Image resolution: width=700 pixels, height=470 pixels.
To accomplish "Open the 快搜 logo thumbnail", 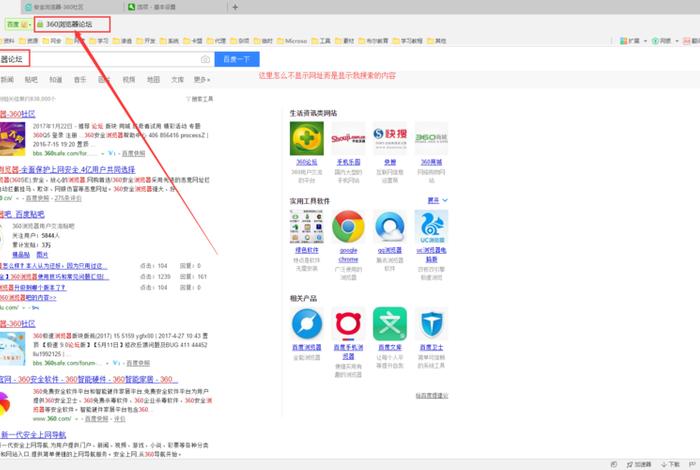I will pos(390,138).
